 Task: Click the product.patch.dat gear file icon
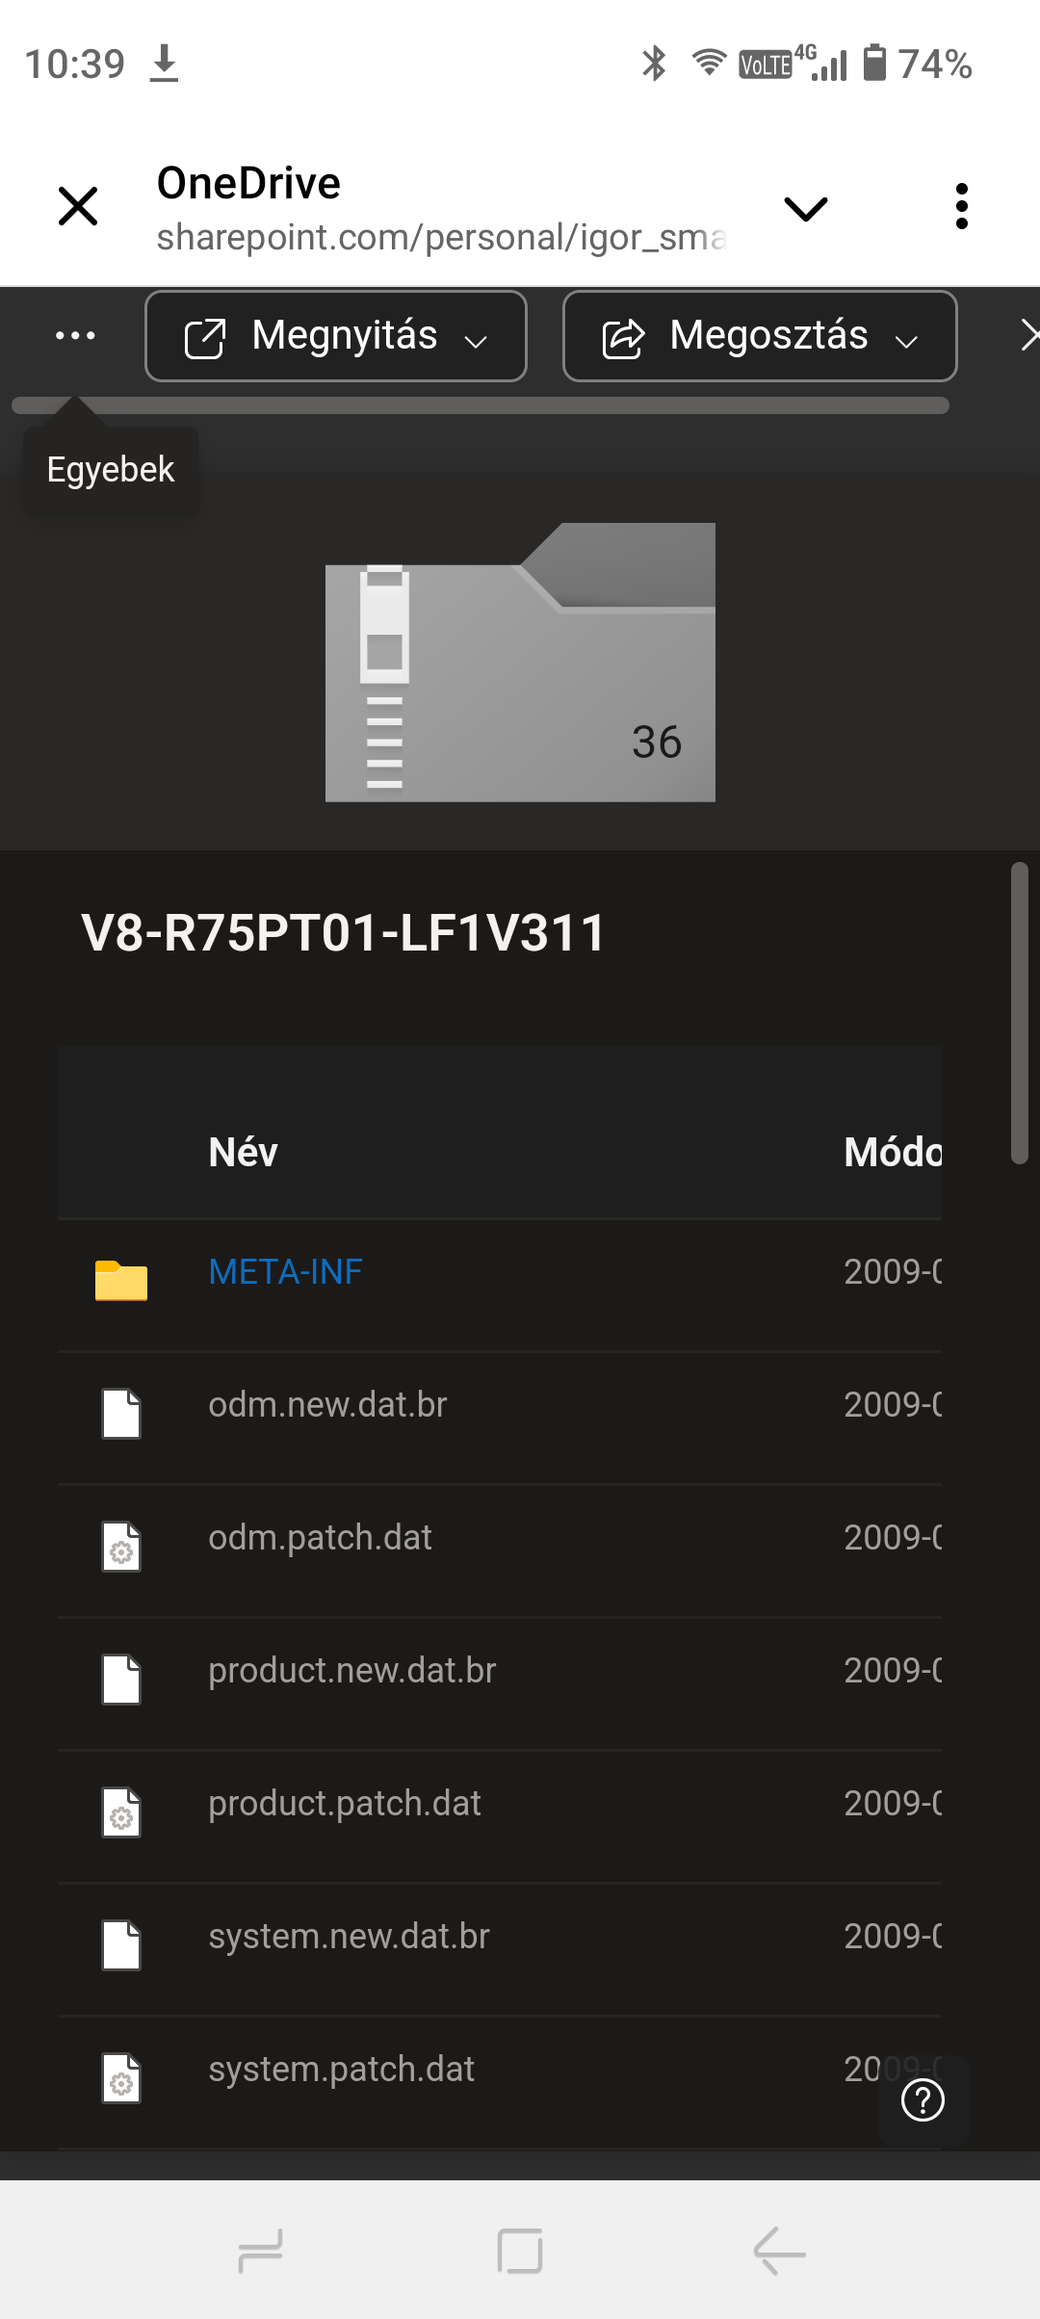pyautogui.click(x=121, y=1812)
